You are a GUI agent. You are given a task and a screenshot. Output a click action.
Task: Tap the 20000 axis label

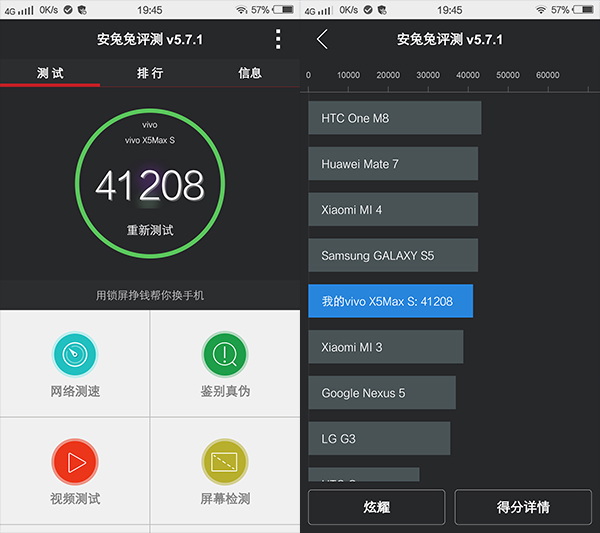coord(388,75)
